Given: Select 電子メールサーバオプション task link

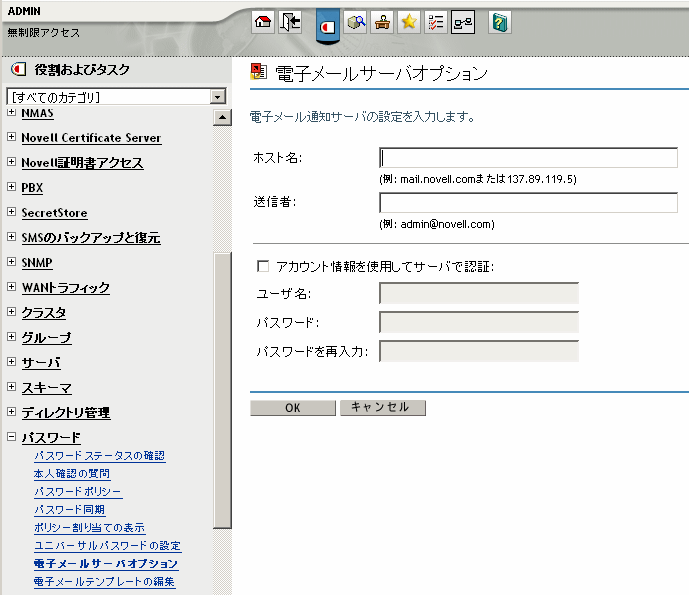Looking at the screenshot, I should [106, 564].
